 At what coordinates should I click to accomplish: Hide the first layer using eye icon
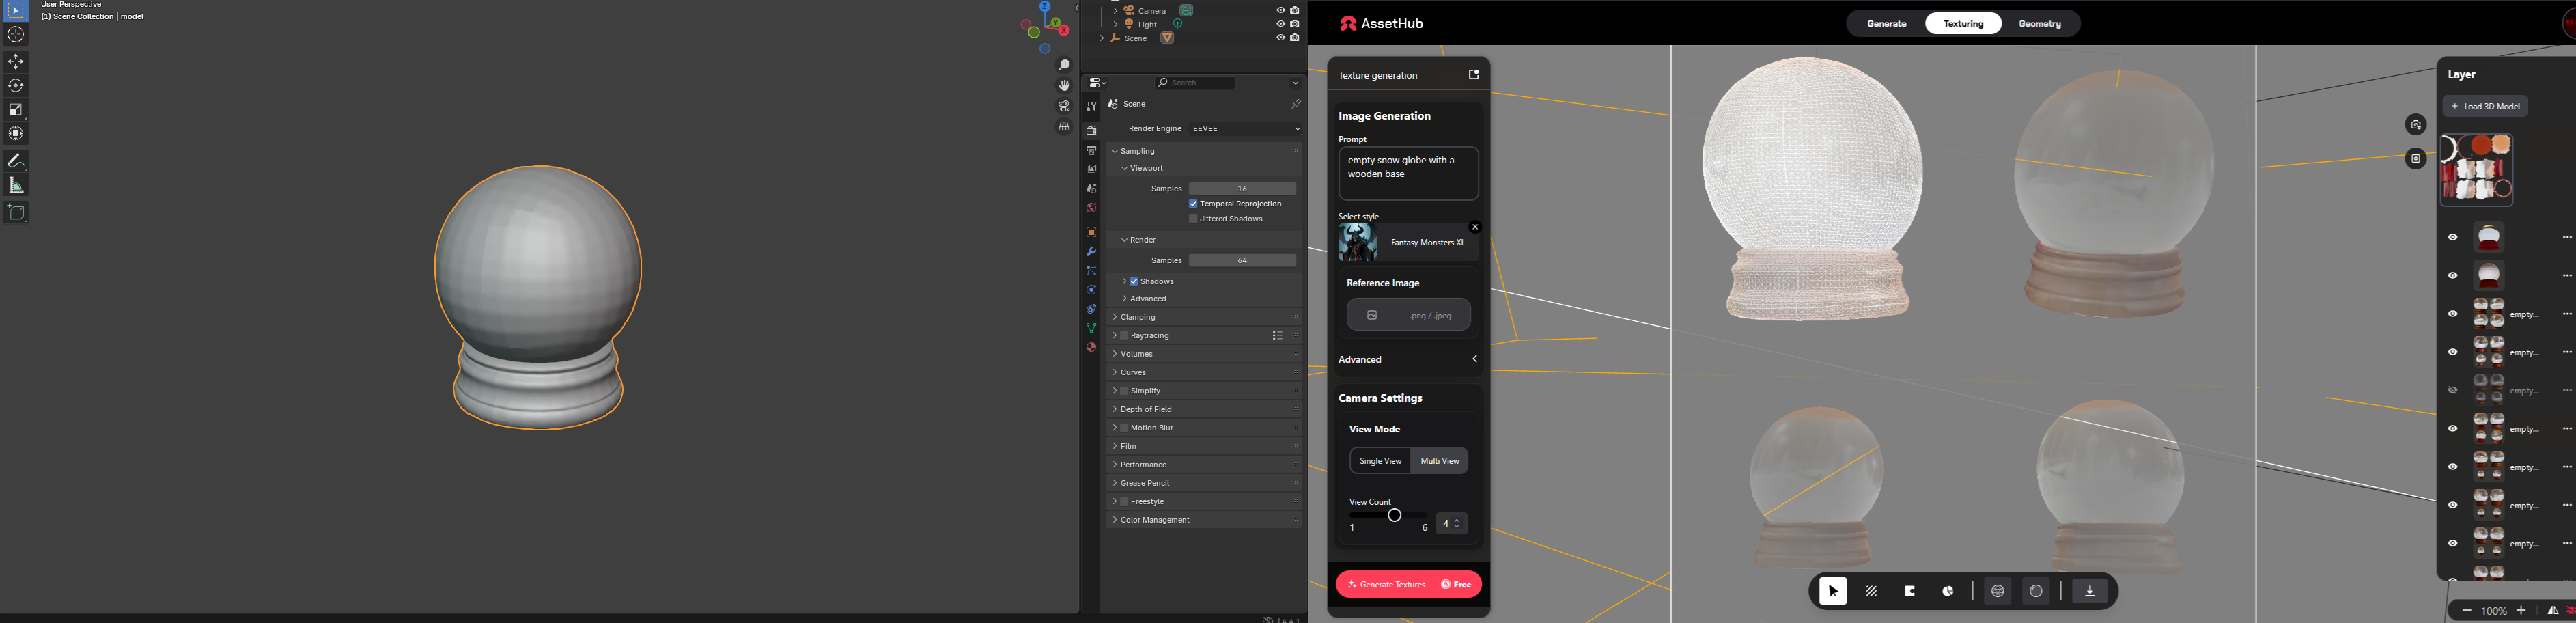[x=2452, y=237]
